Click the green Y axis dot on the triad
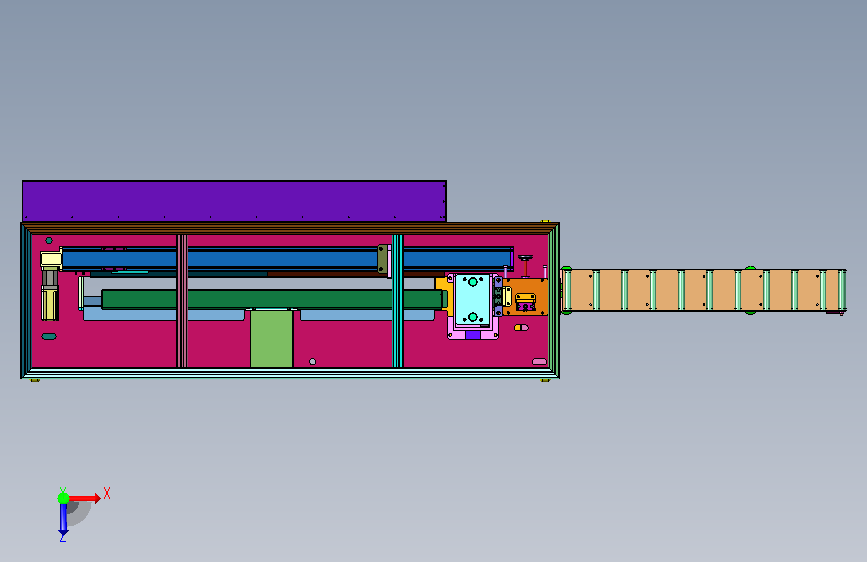The width and height of the screenshot is (867, 562). (x=64, y=498)
